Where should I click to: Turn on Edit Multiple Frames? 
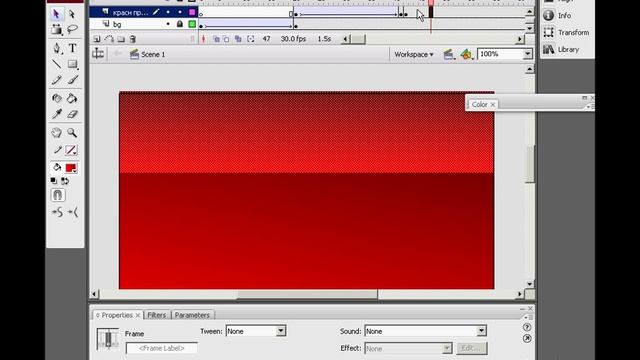[238, 39]
